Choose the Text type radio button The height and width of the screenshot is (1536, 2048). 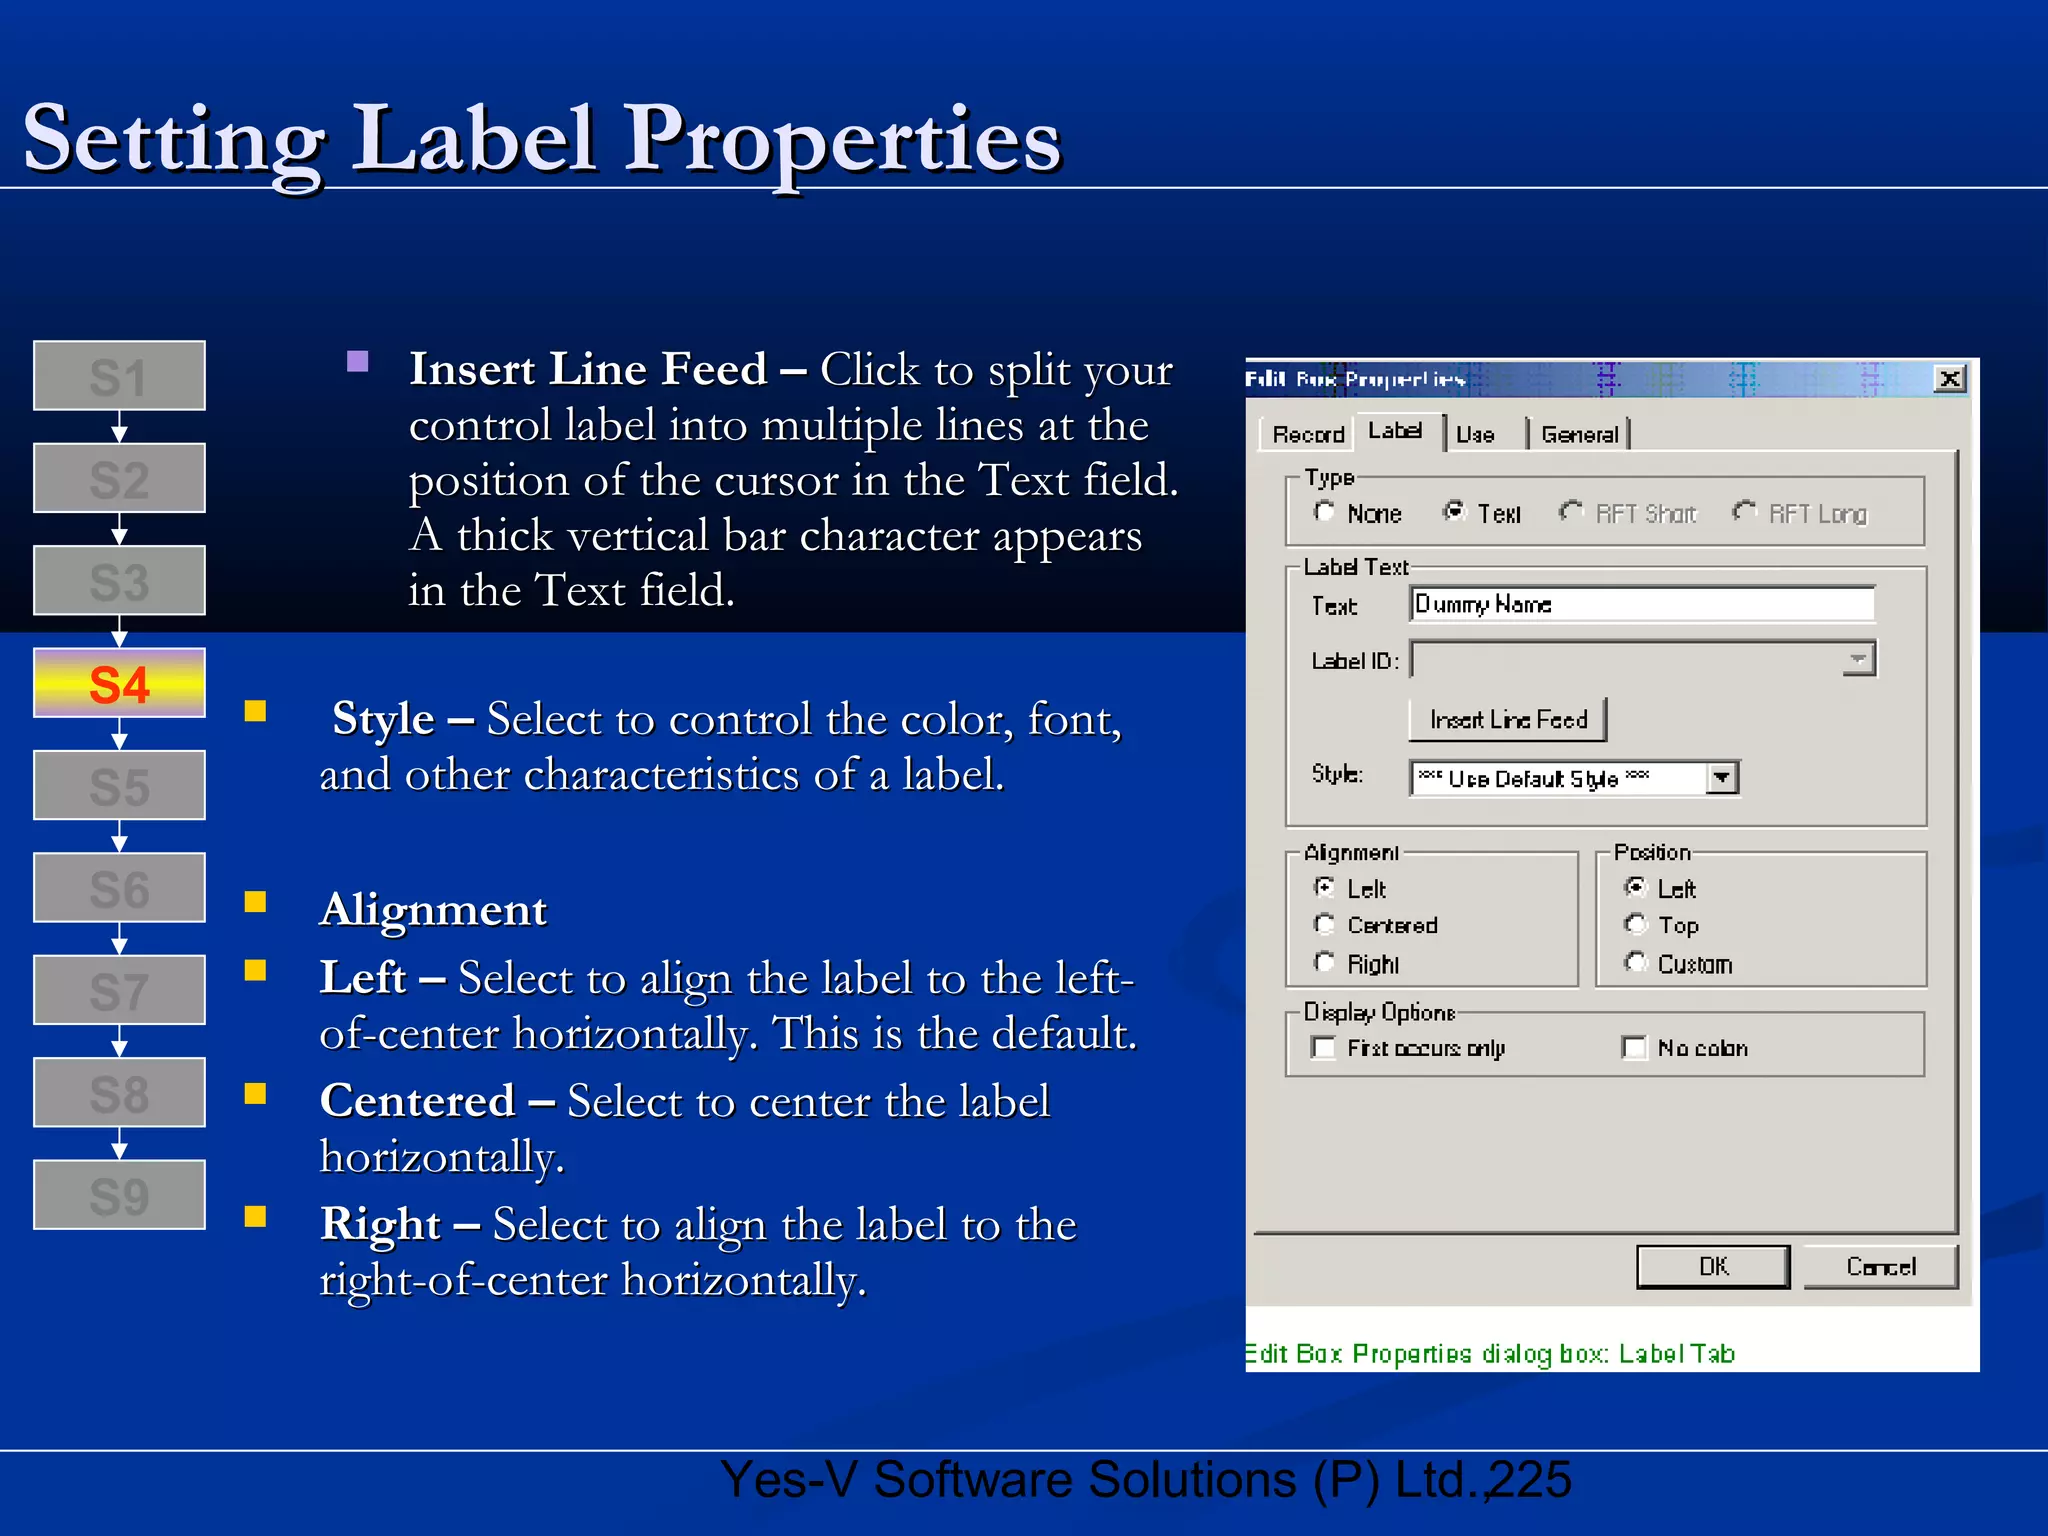point(1455,512)
